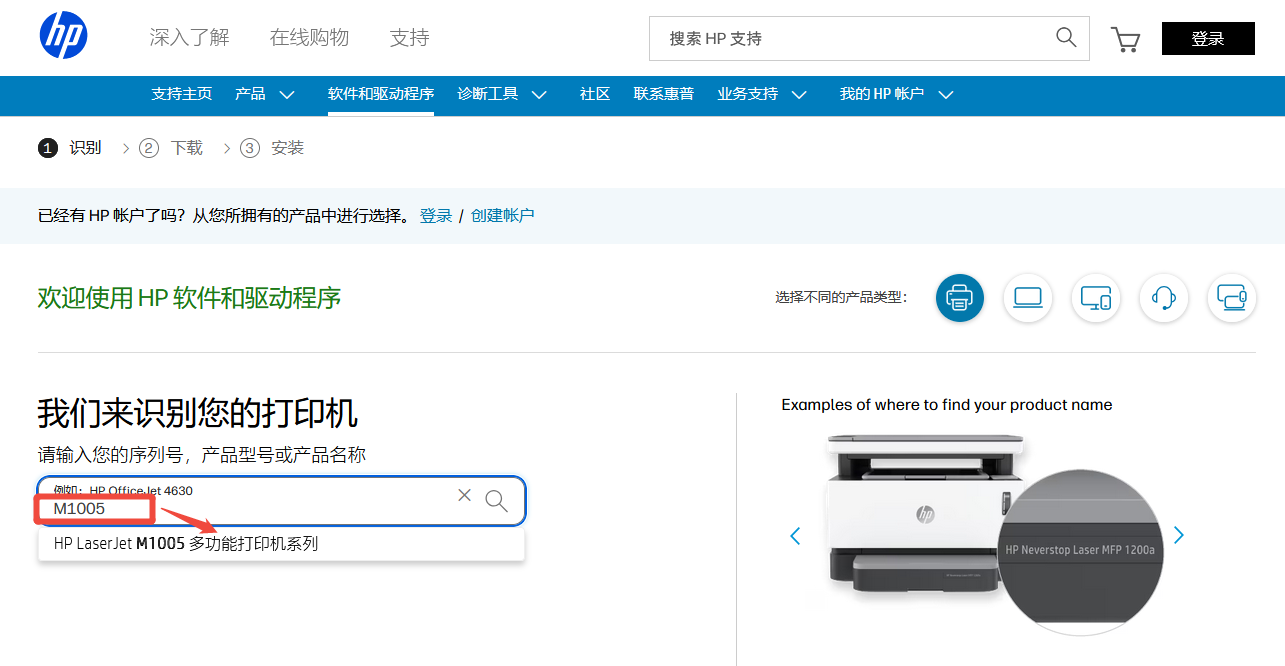Open the shopping cart
This screenshot has height=666, width=1285.
click(1126, 39)
